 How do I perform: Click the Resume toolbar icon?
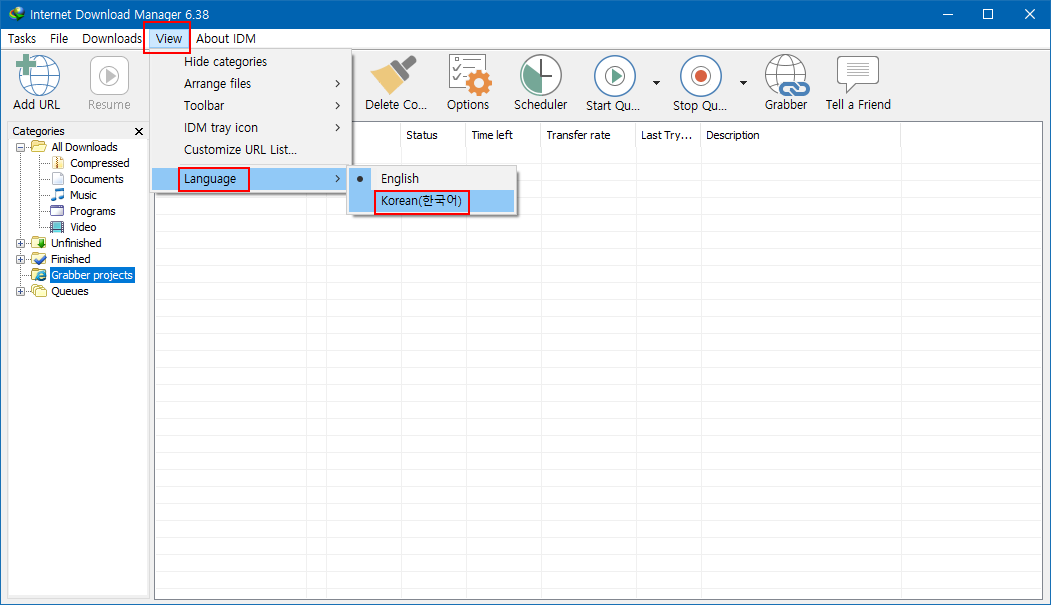pos(109,76)
